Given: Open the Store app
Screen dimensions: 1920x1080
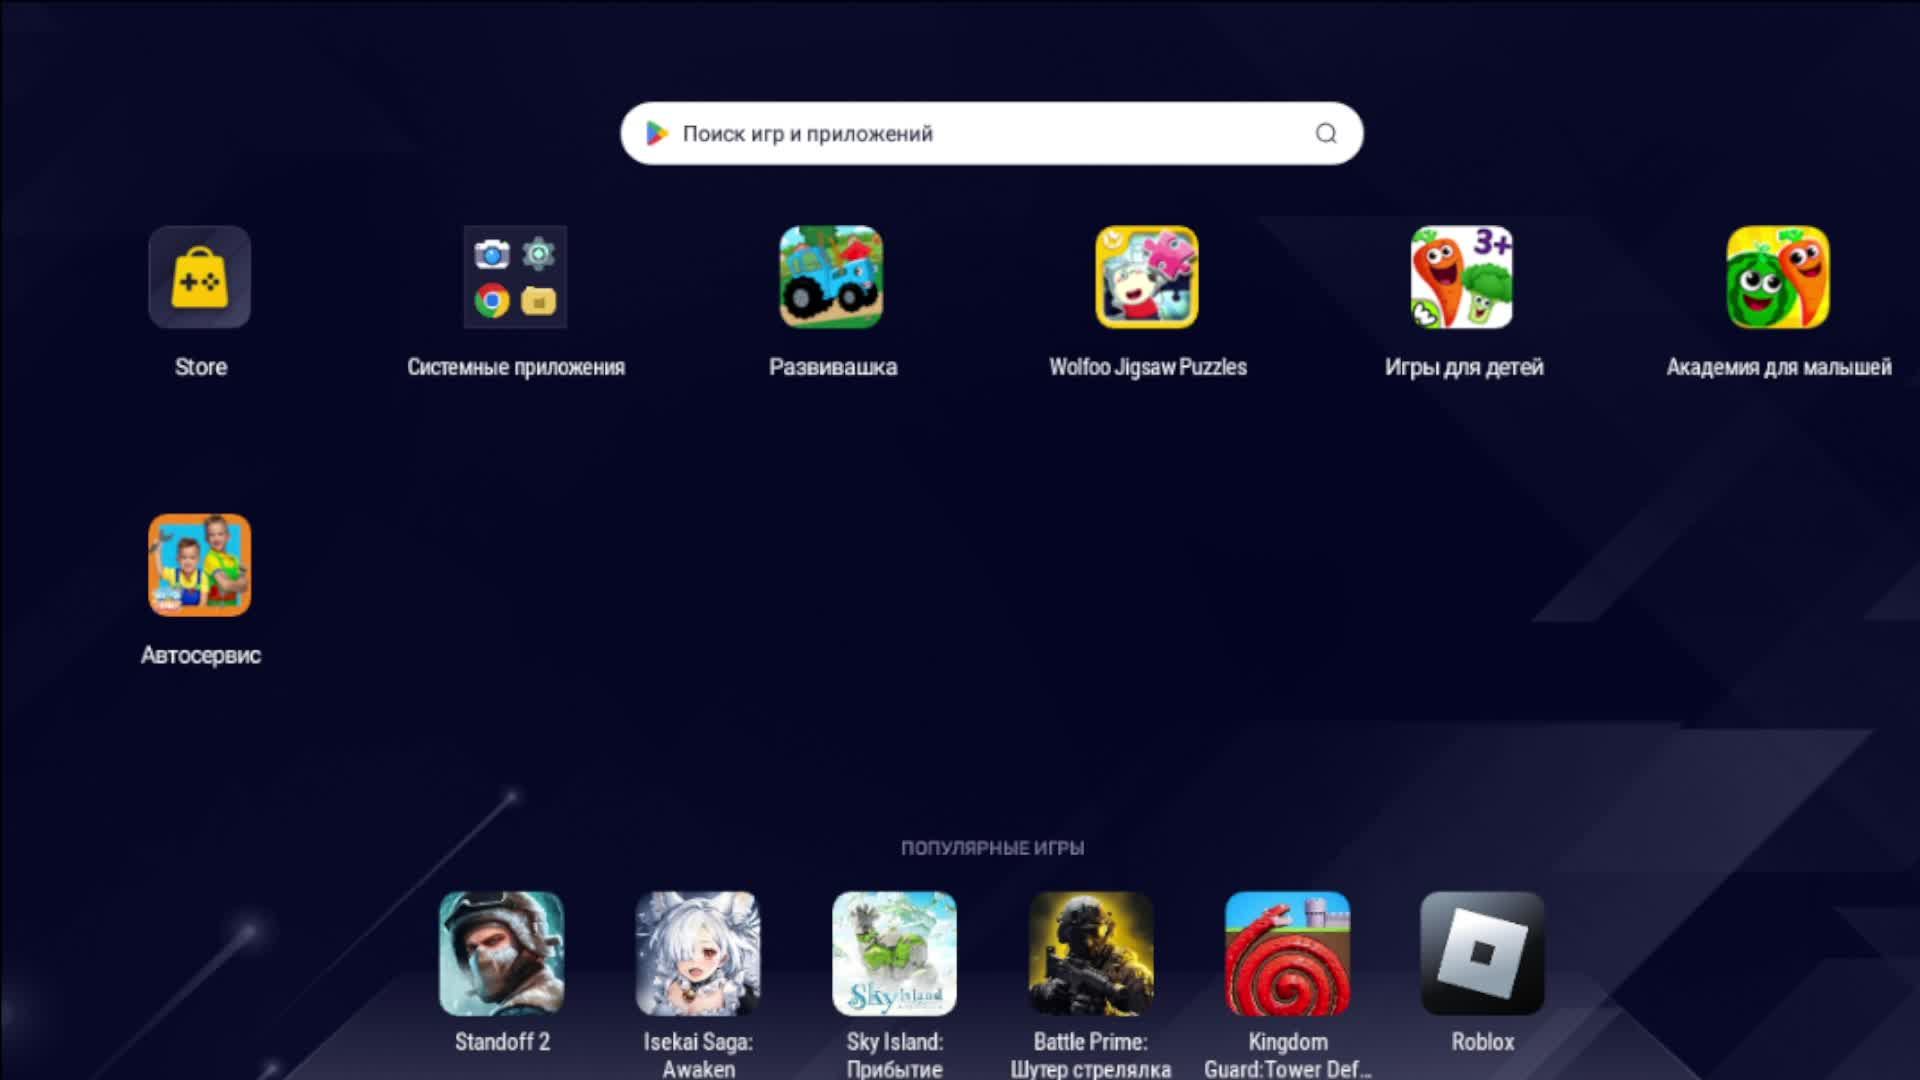Looking at the screenshot, I should click(200, 277).
